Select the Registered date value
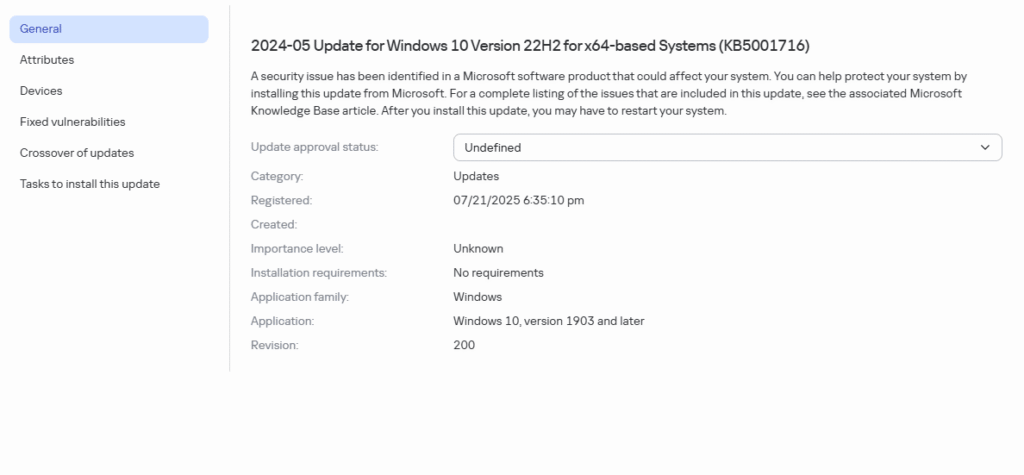Screen dimensions: 1024x475 pyautogui.click(x=518, y=200)
